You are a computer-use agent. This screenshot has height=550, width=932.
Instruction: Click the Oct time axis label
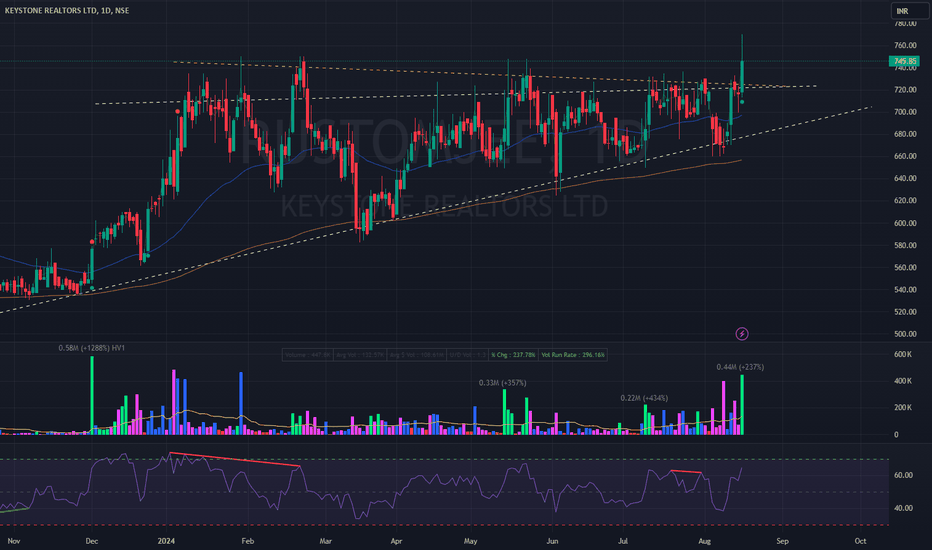click(860, 541)
